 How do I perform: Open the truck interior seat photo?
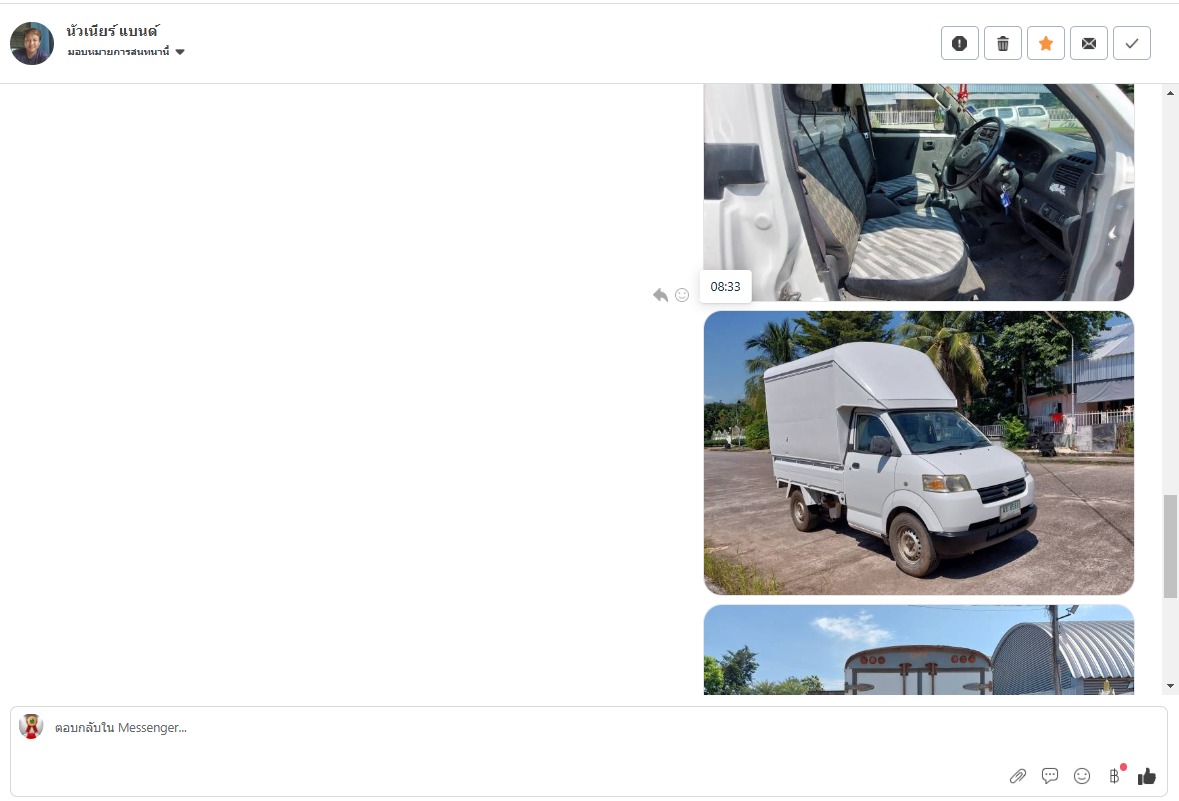[x=918, y=193]
